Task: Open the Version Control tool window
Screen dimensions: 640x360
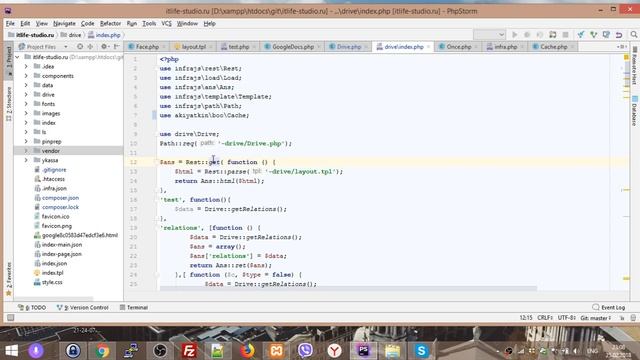Action: pyautogui.click(x=83, y=307)
